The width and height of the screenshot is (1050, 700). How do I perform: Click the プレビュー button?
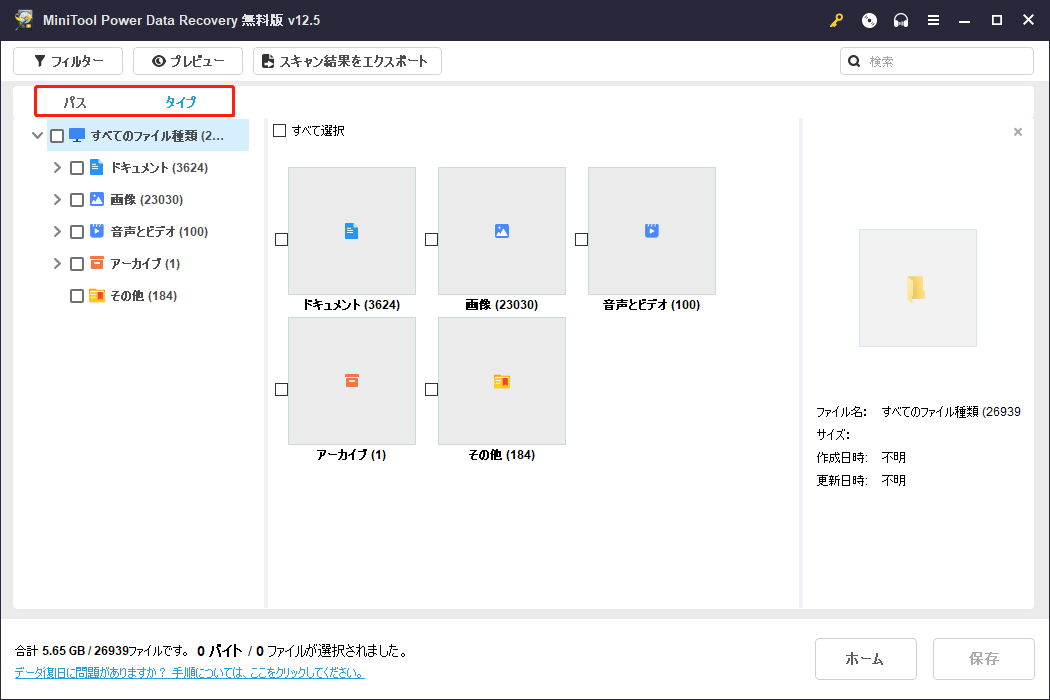188,62
